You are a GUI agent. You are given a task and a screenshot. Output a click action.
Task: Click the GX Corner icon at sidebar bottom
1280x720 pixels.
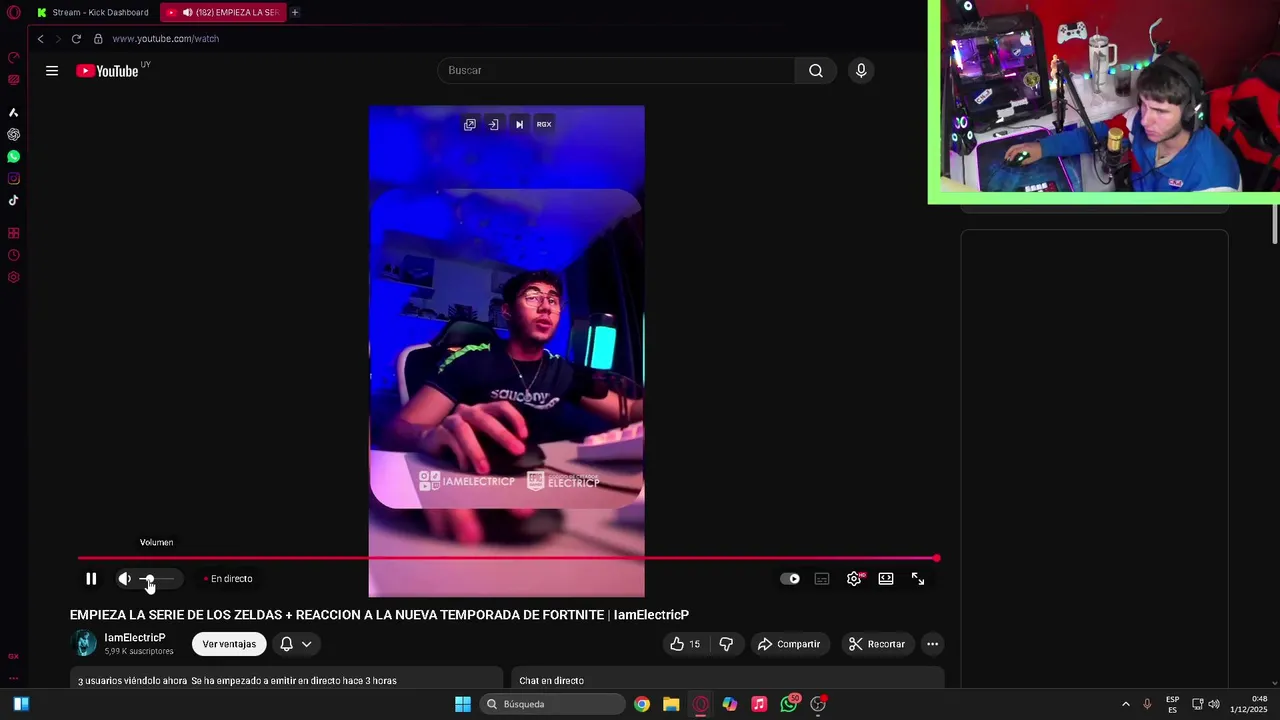click(x=14, y=657)
